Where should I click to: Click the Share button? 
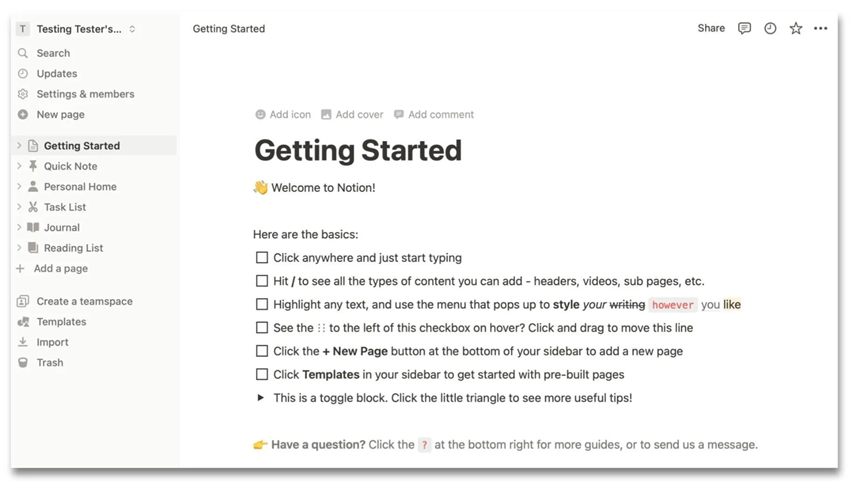711,28
